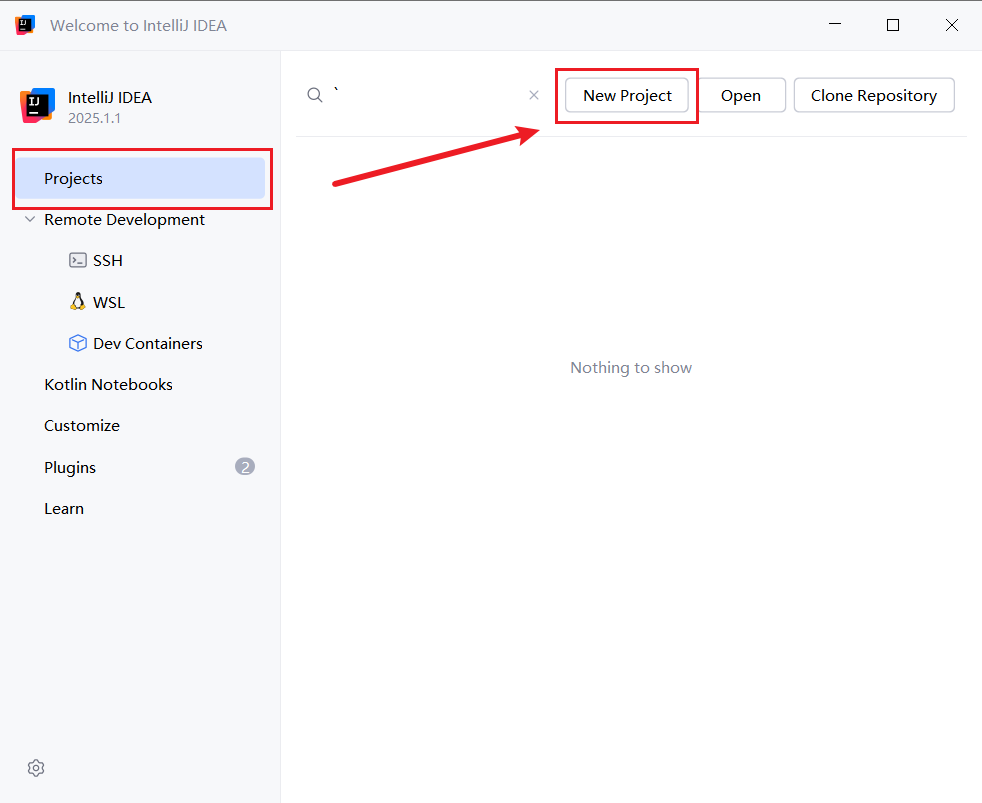Viewport: 982px width, 803px height.
Task: Maximize the Welcome window
Action: coord(893,24)
